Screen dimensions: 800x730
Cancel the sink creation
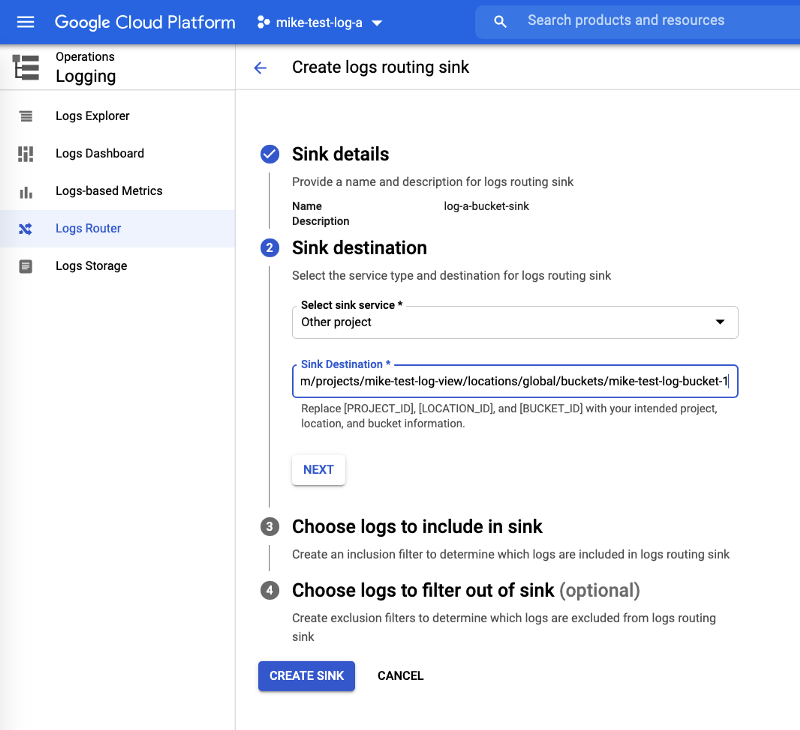(401, 676)
